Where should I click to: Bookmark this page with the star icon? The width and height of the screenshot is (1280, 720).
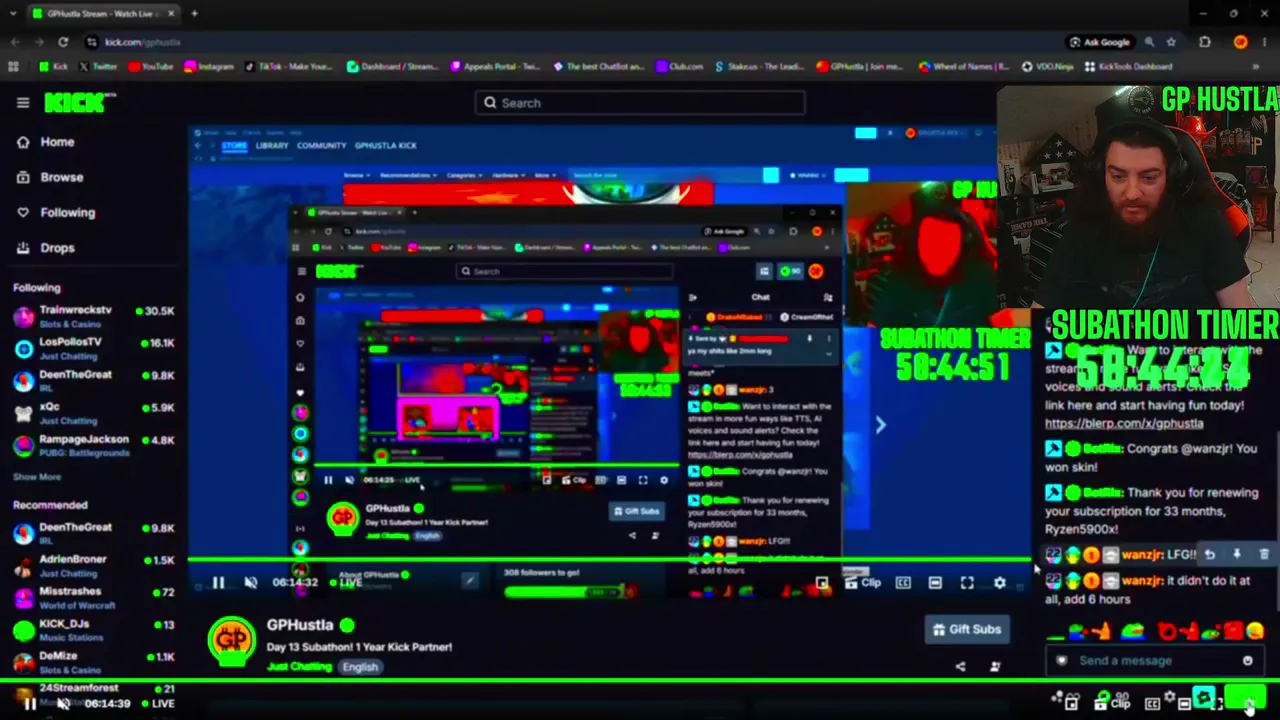pos(1171,42)
